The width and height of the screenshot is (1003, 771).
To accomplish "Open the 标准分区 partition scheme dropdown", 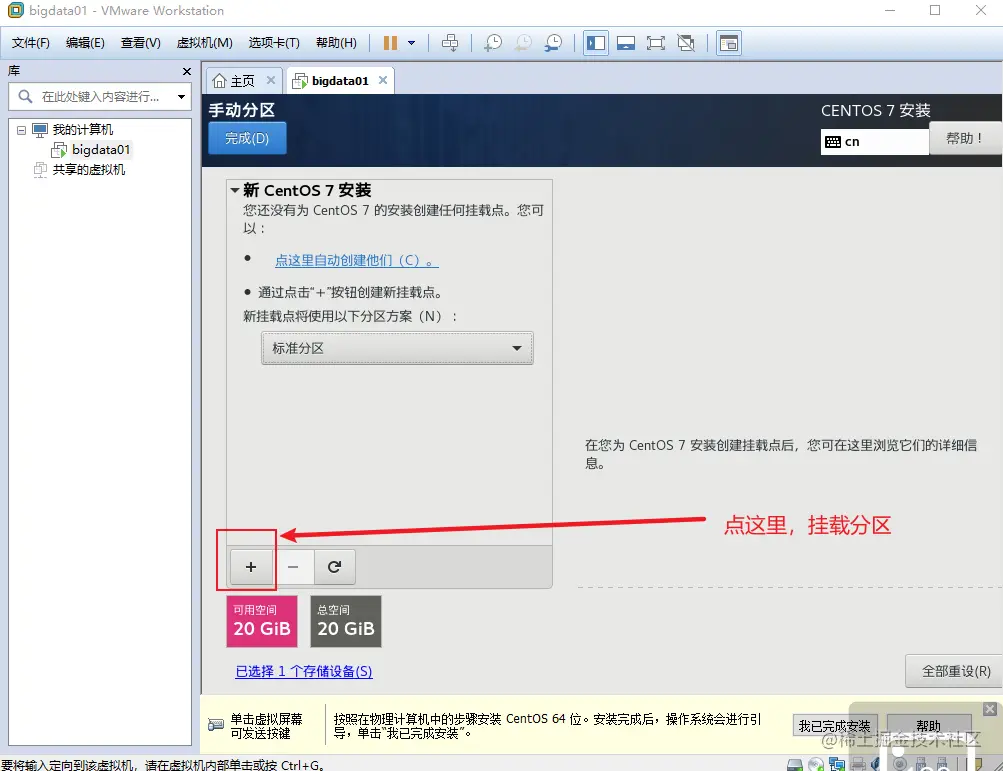I will coord(397,348).
